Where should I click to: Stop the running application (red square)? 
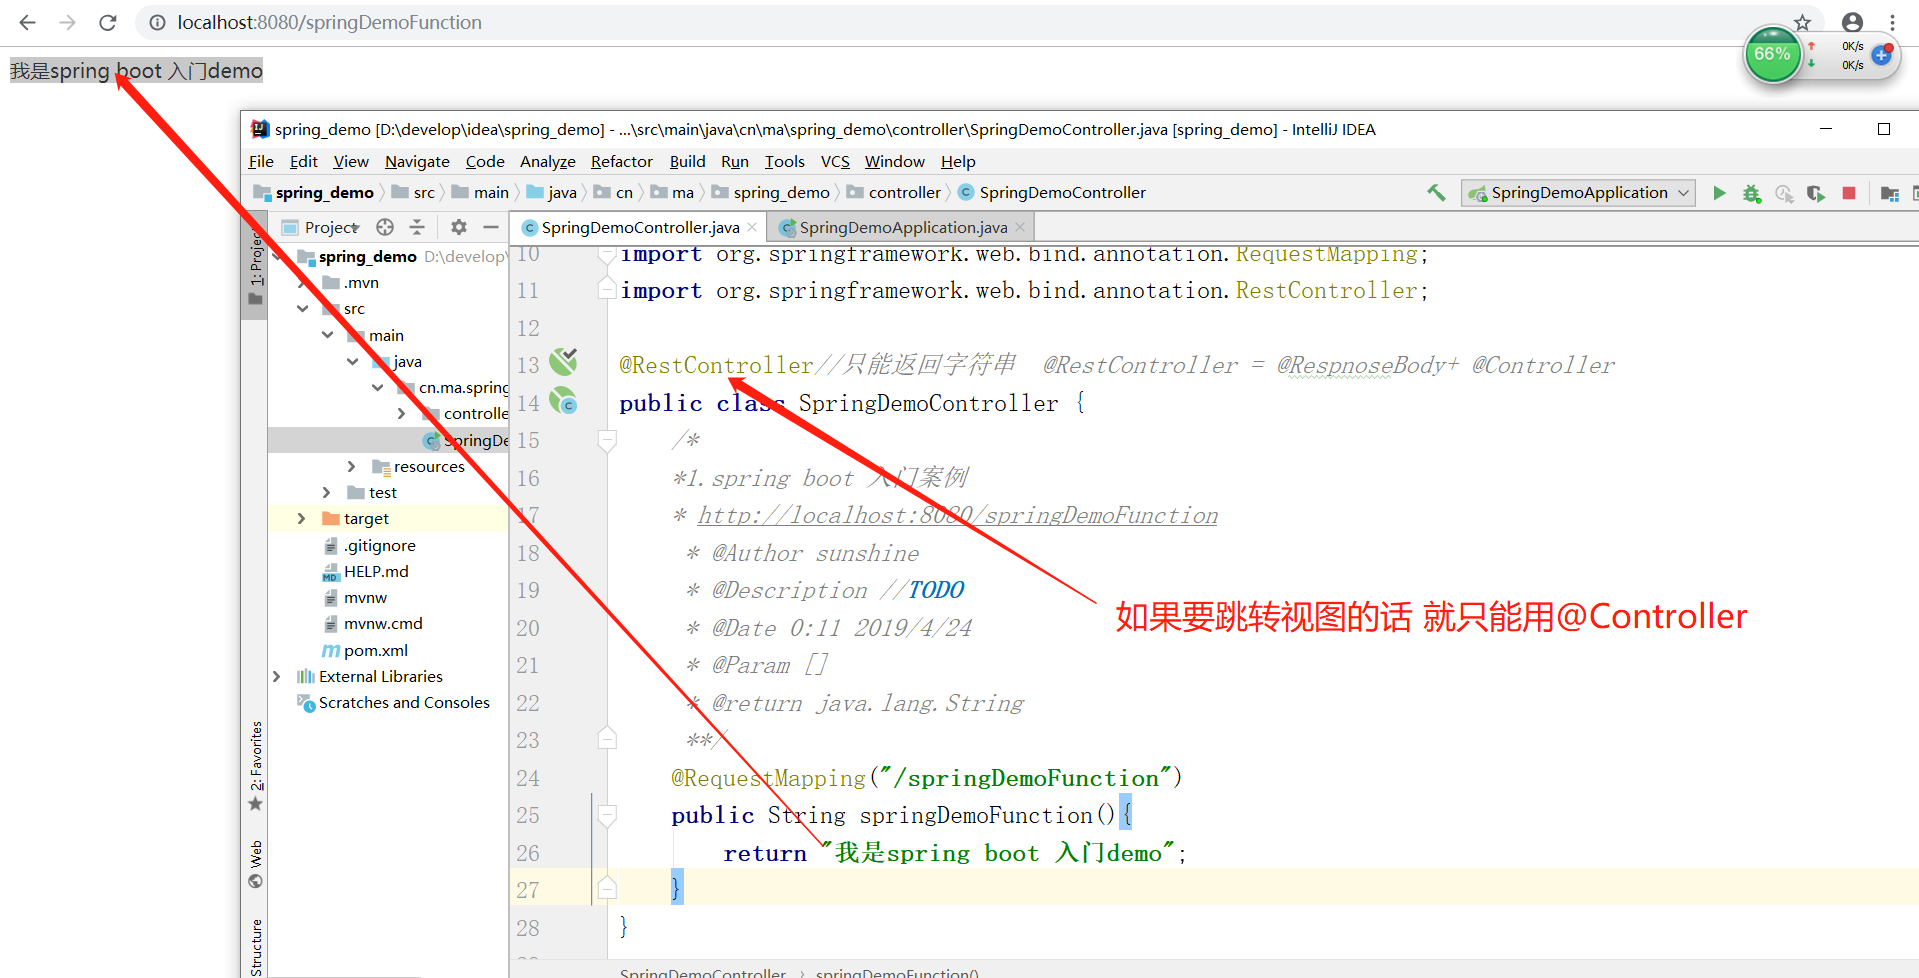click(1849, 193)
